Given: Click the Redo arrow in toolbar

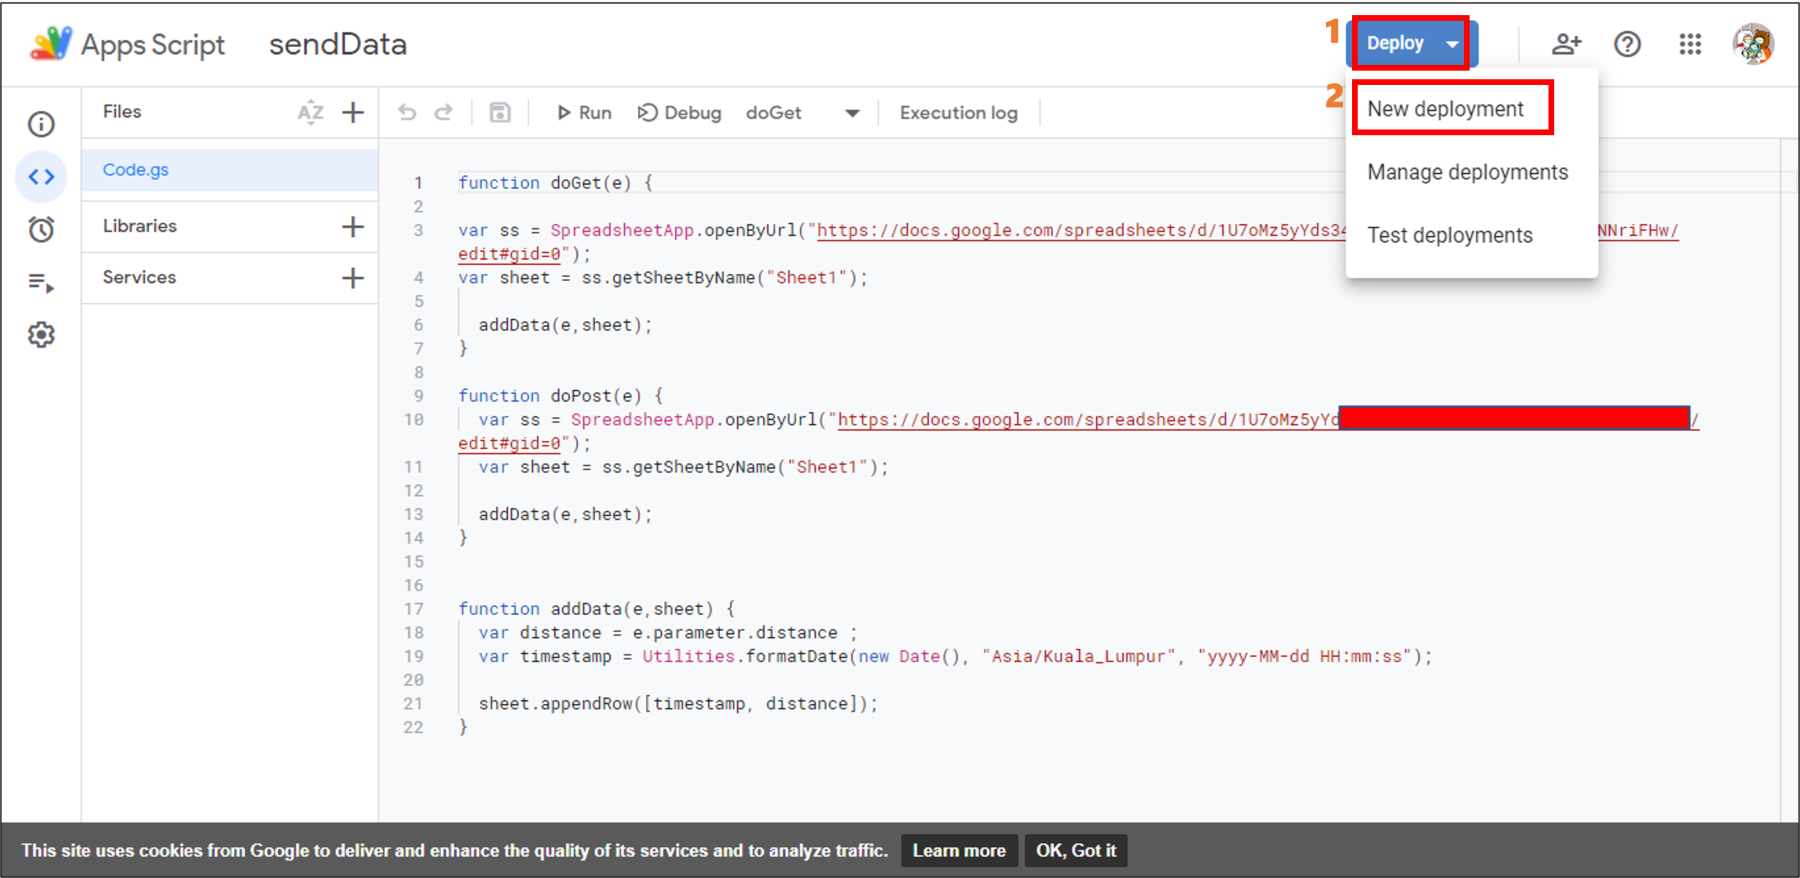Looking at the screenshot, I should pos(444,113).
